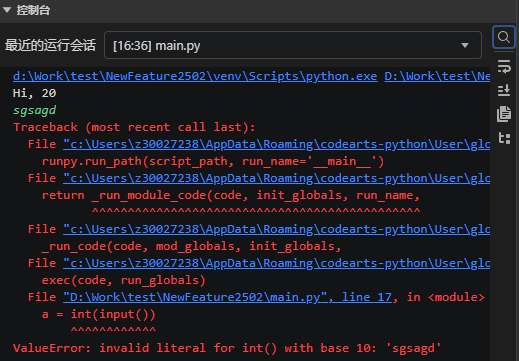Click the '_run_code(code, mod_globals' line

click(x=192, y=246)
